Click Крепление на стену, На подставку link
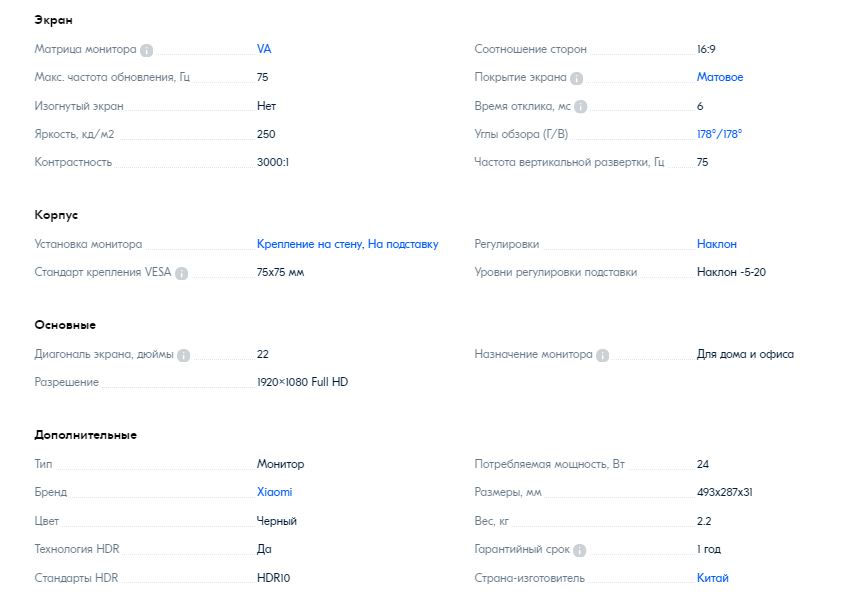This screenshot has width=861, height=594. 347,244
